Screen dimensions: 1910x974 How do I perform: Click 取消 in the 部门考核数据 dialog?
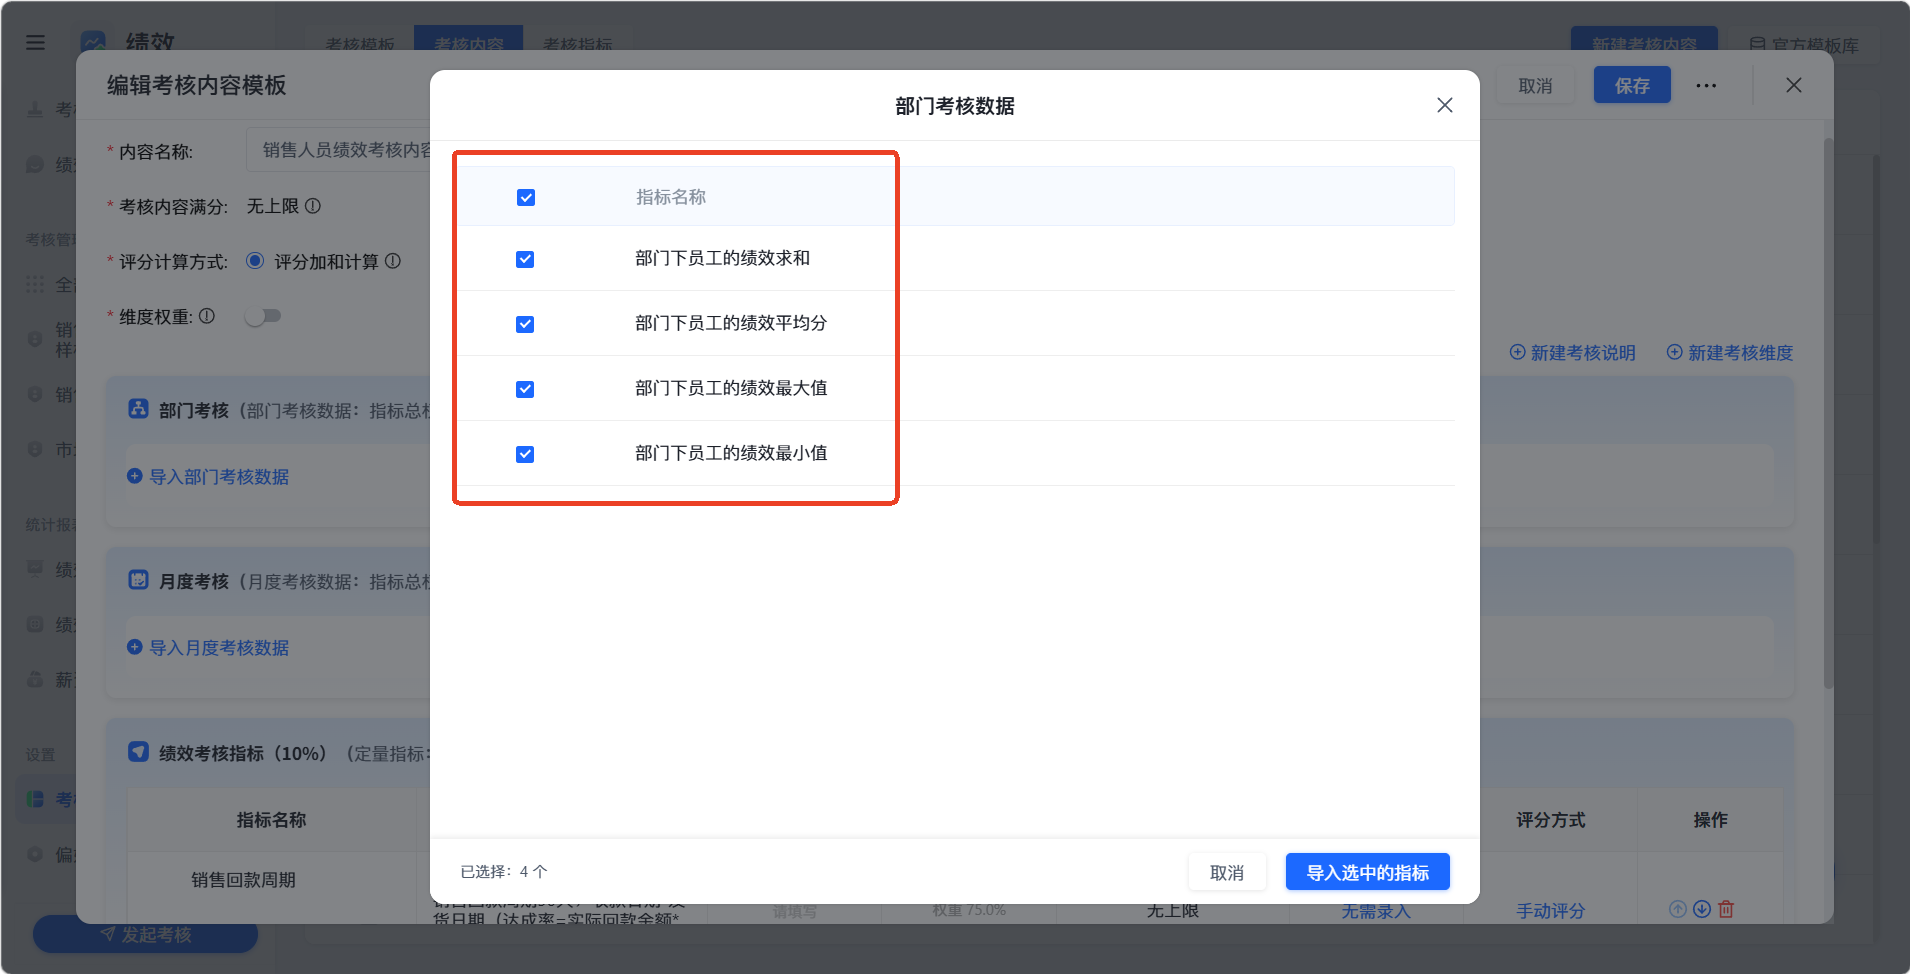point(1227,872)
